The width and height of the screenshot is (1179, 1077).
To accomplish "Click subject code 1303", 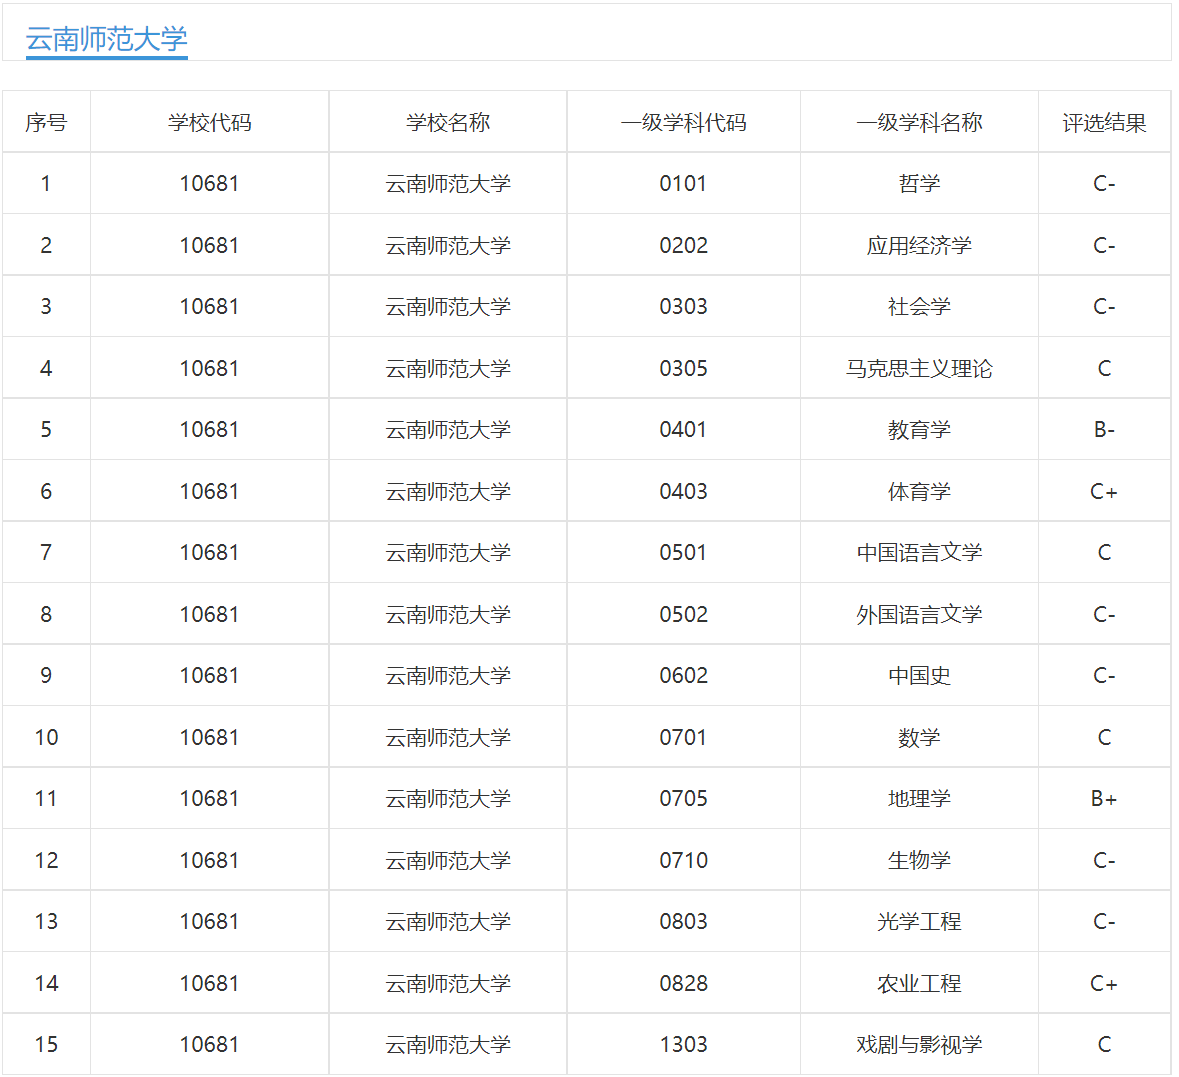I will click(683, 1045).
